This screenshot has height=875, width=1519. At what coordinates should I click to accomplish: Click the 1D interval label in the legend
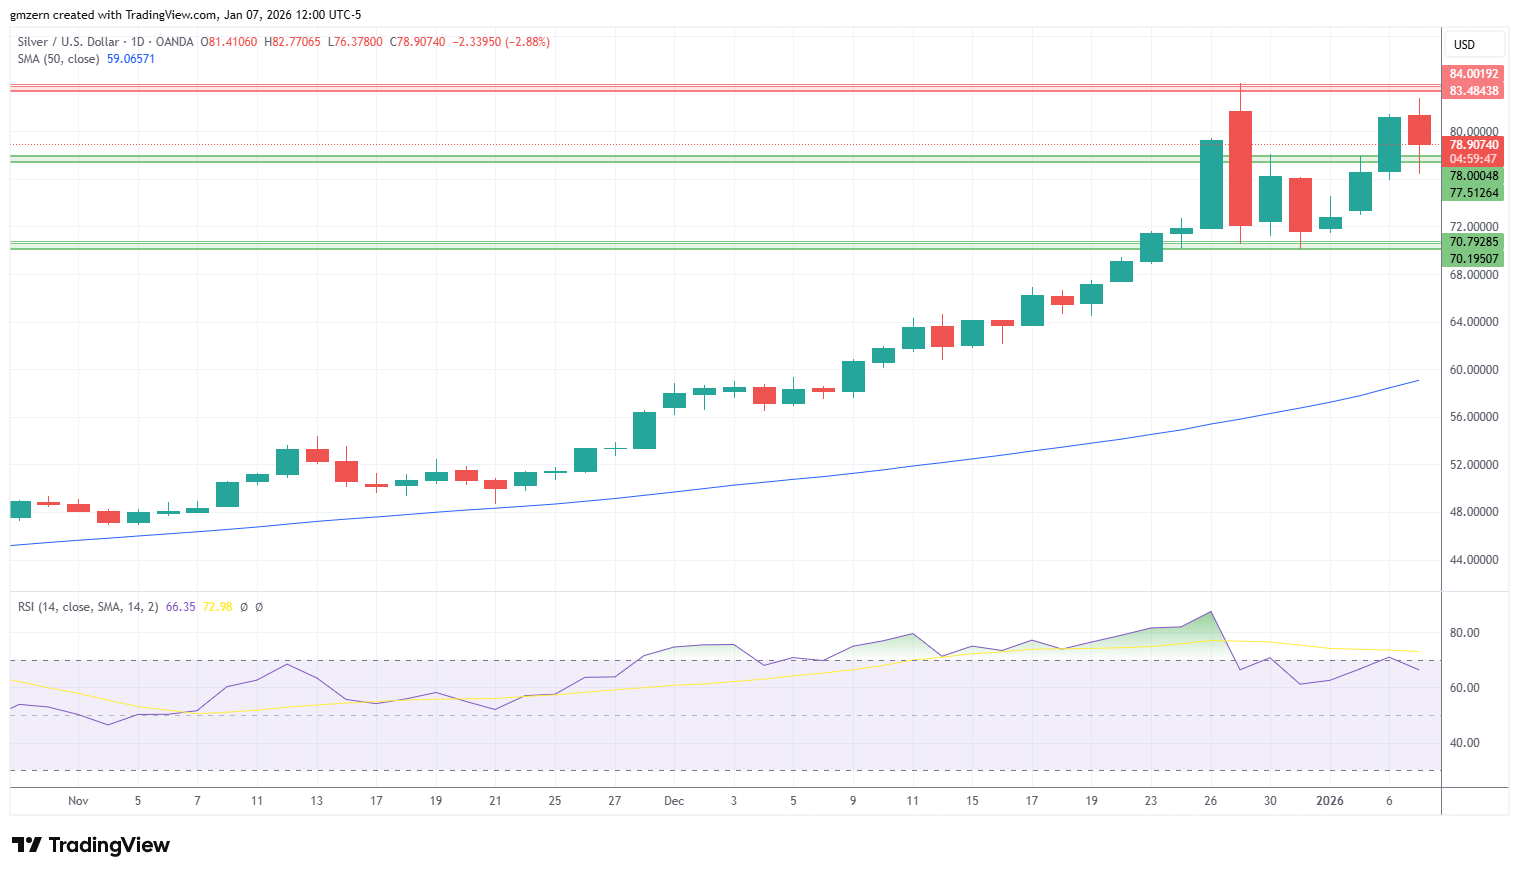(x=138, y=42)
